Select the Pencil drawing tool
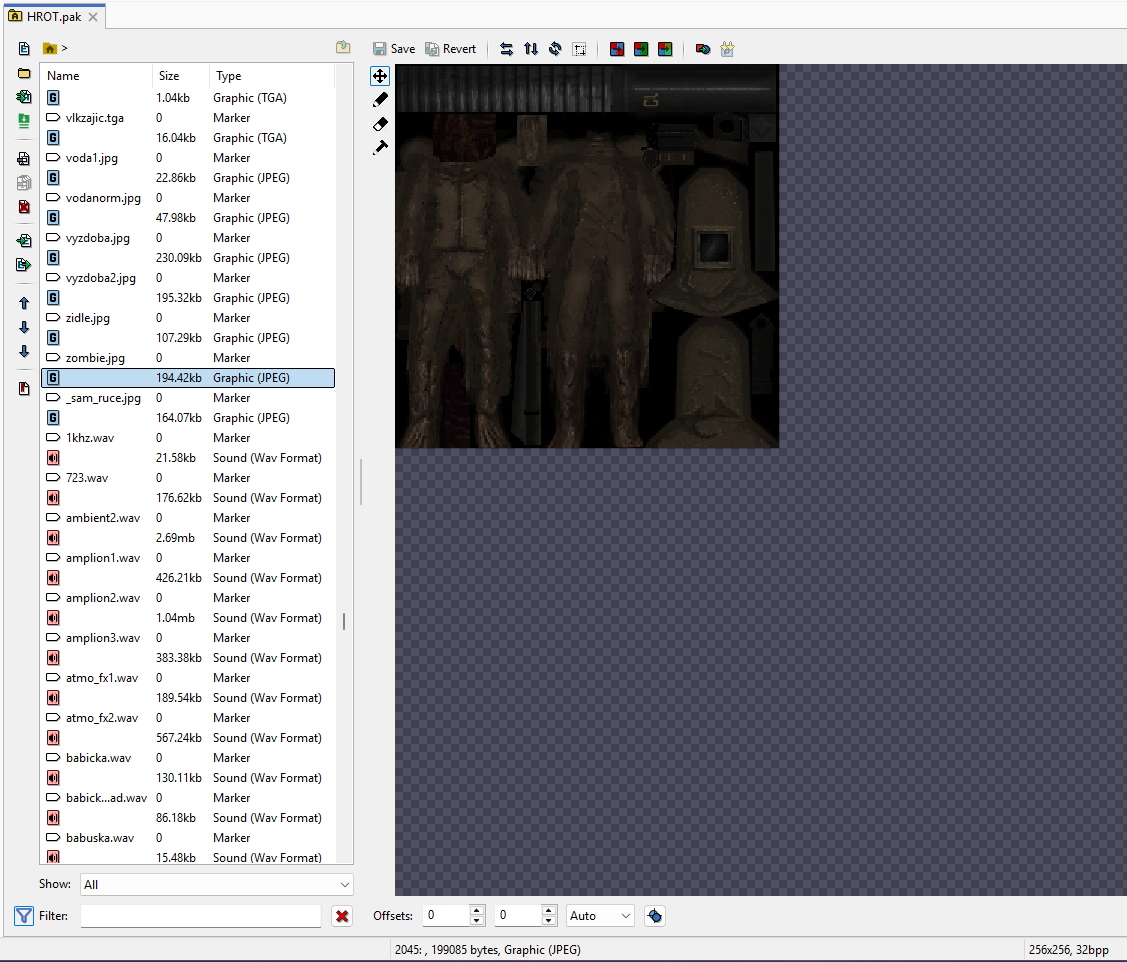The height and width of the screenshot is (962, 1127). [380, 100]
